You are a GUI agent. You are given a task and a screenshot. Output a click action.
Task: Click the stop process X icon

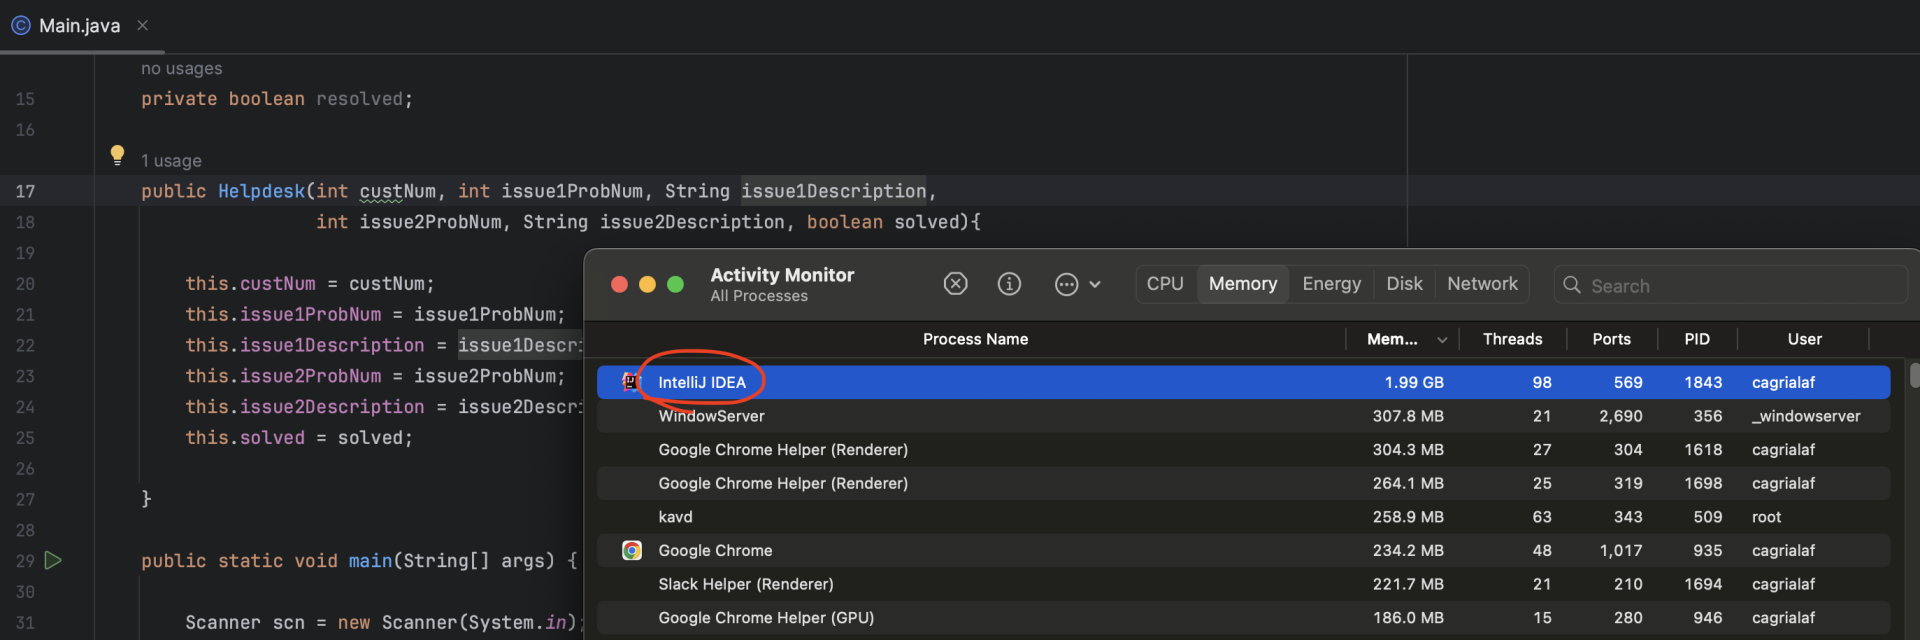point(955,284)
